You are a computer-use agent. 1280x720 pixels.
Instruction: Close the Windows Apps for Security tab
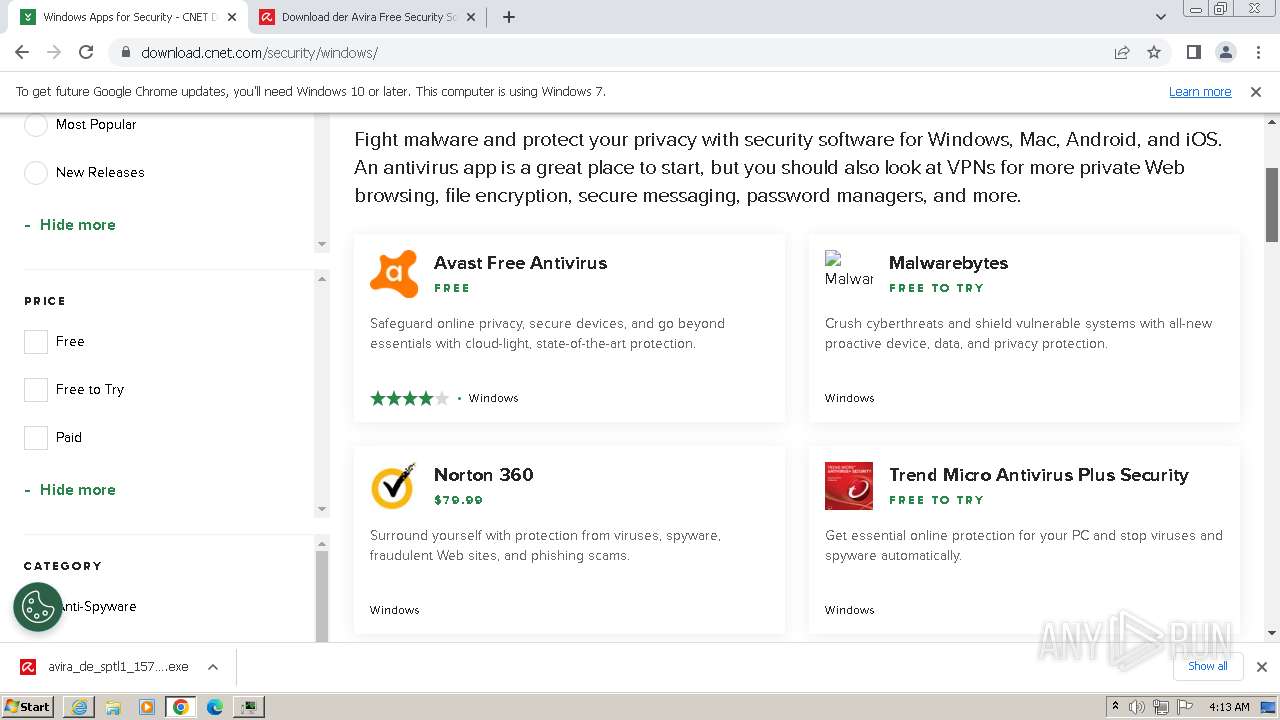coord(232,17)
